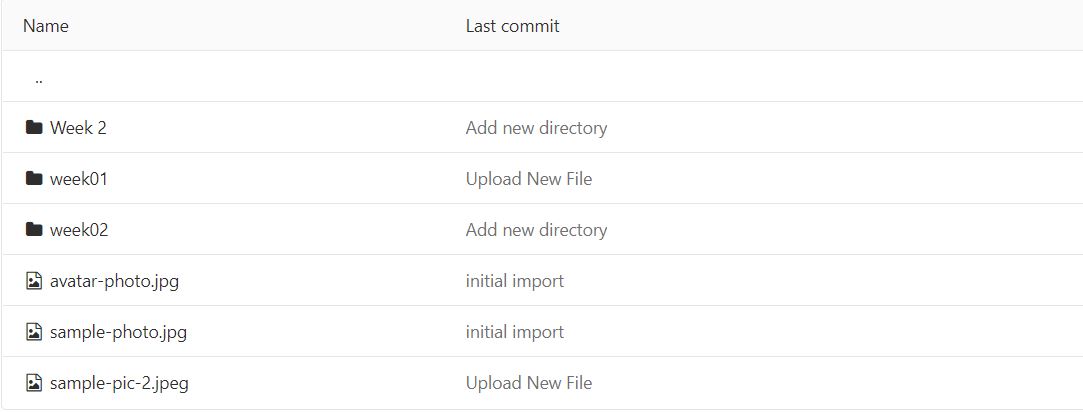
Task: Open the Week 2 'Add new directory' commit
Action: 536,128
